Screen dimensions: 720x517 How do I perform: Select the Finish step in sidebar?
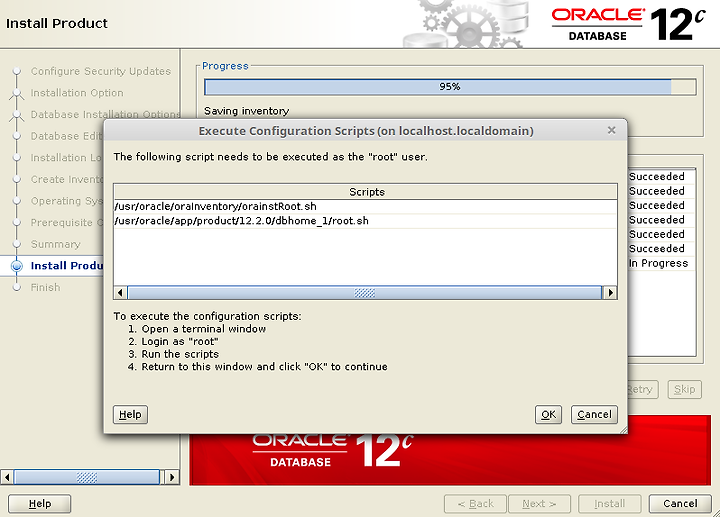coord(45,287)
